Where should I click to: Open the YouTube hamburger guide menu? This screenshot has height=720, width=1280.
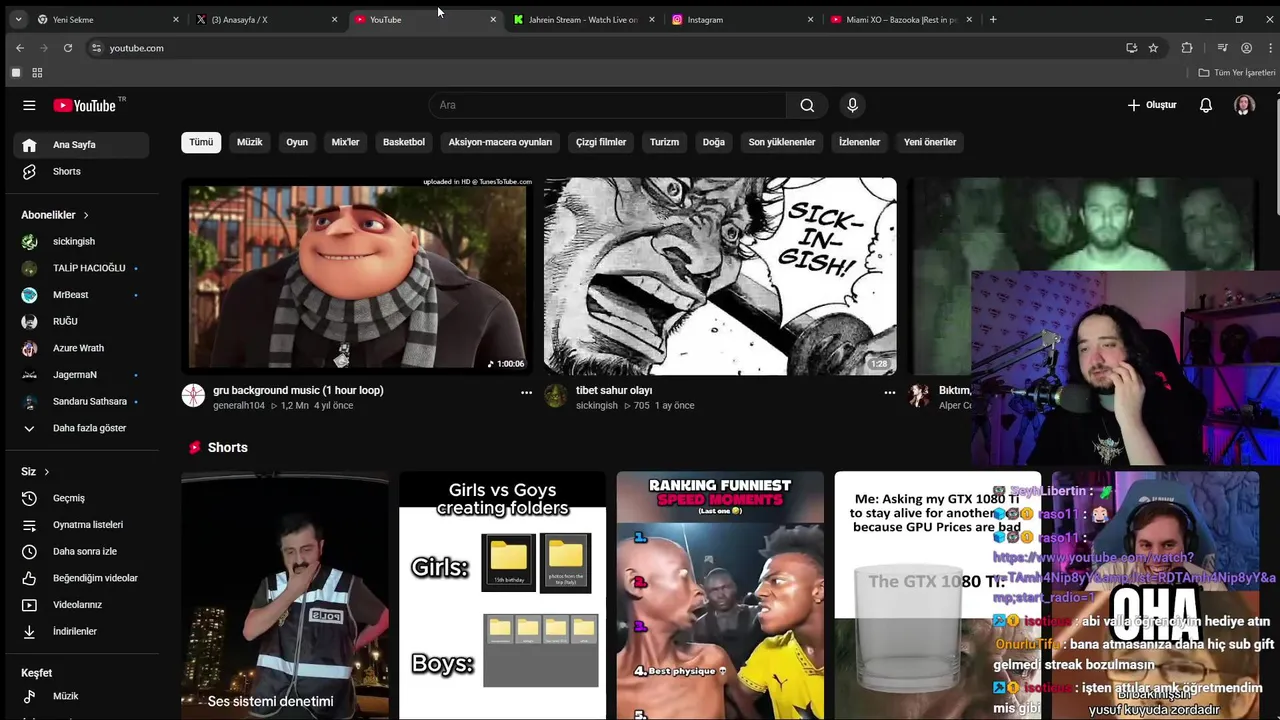click(x=29, y=105)
